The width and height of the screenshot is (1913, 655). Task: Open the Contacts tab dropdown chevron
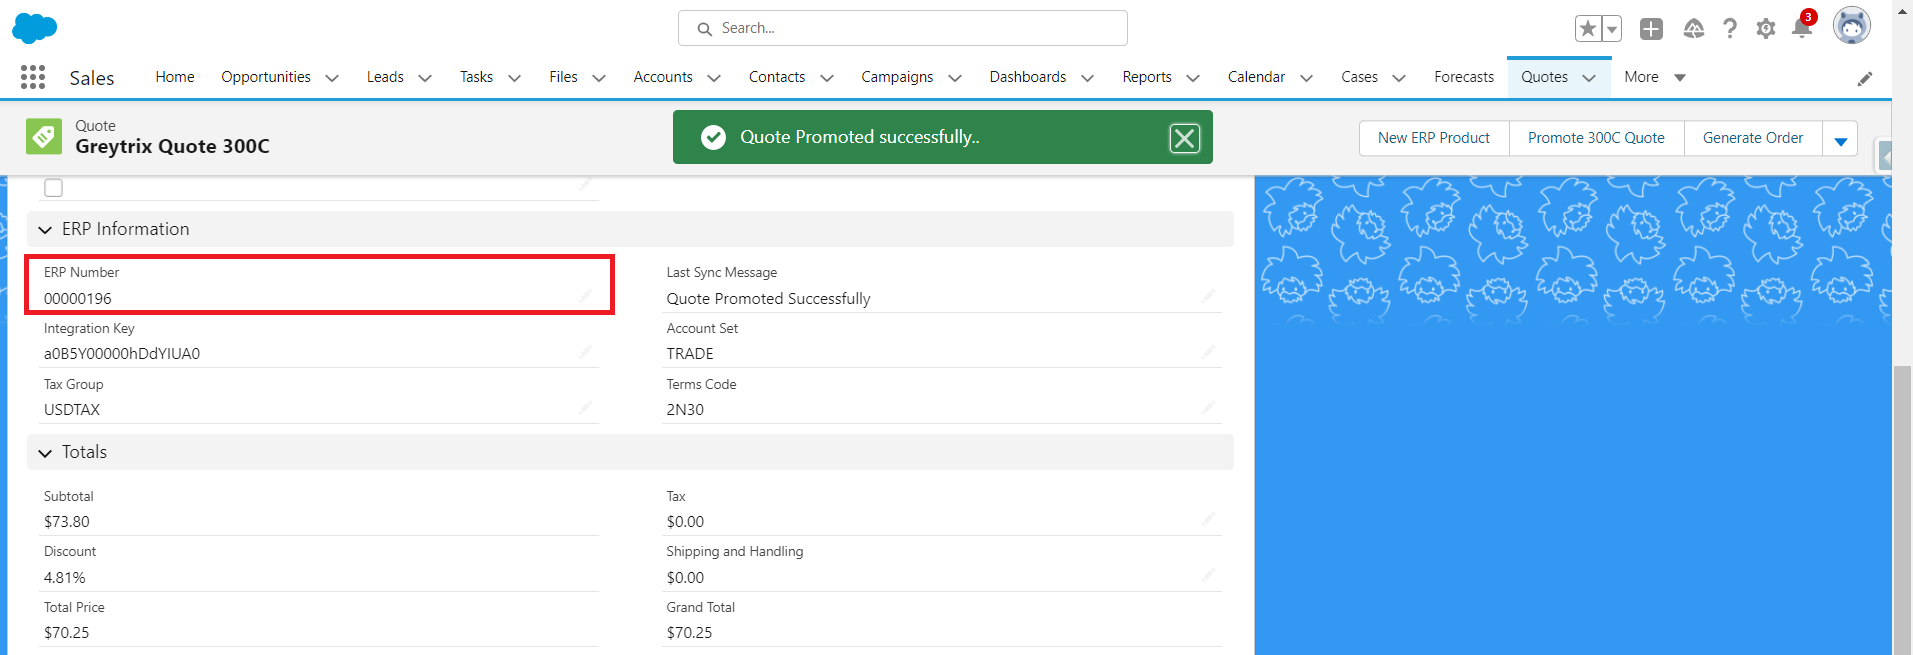click(x=826, y=78)
